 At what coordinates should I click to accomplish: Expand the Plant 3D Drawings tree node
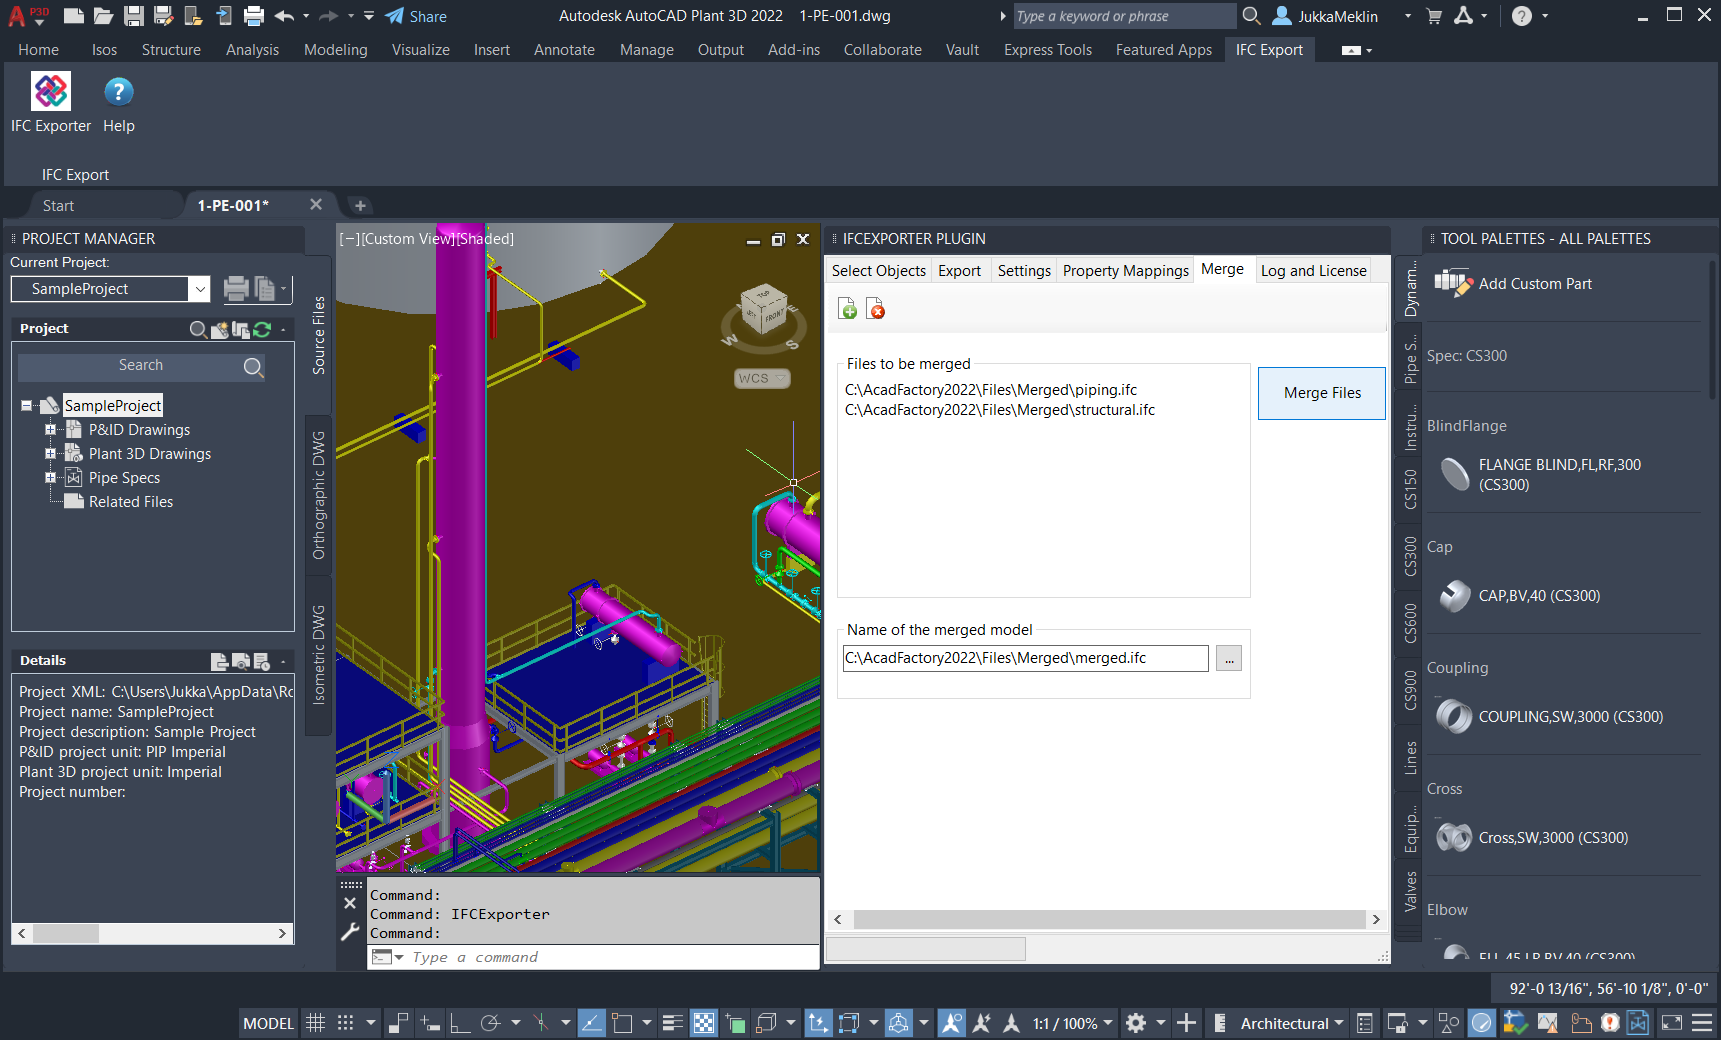(x=50, y=454)
